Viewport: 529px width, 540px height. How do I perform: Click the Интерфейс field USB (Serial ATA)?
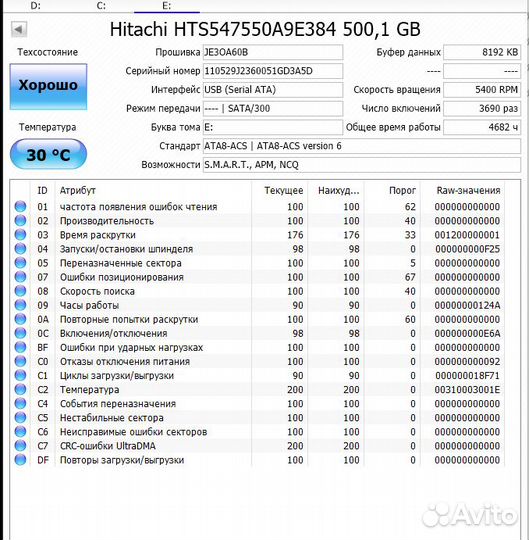[273, 90]
